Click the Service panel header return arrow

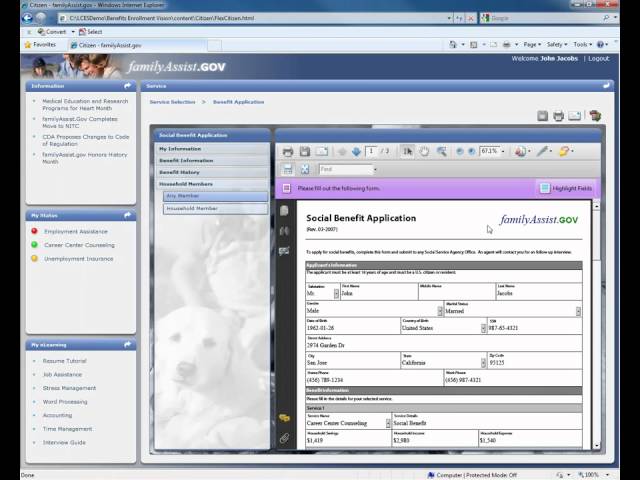click(x=606, y=86)
